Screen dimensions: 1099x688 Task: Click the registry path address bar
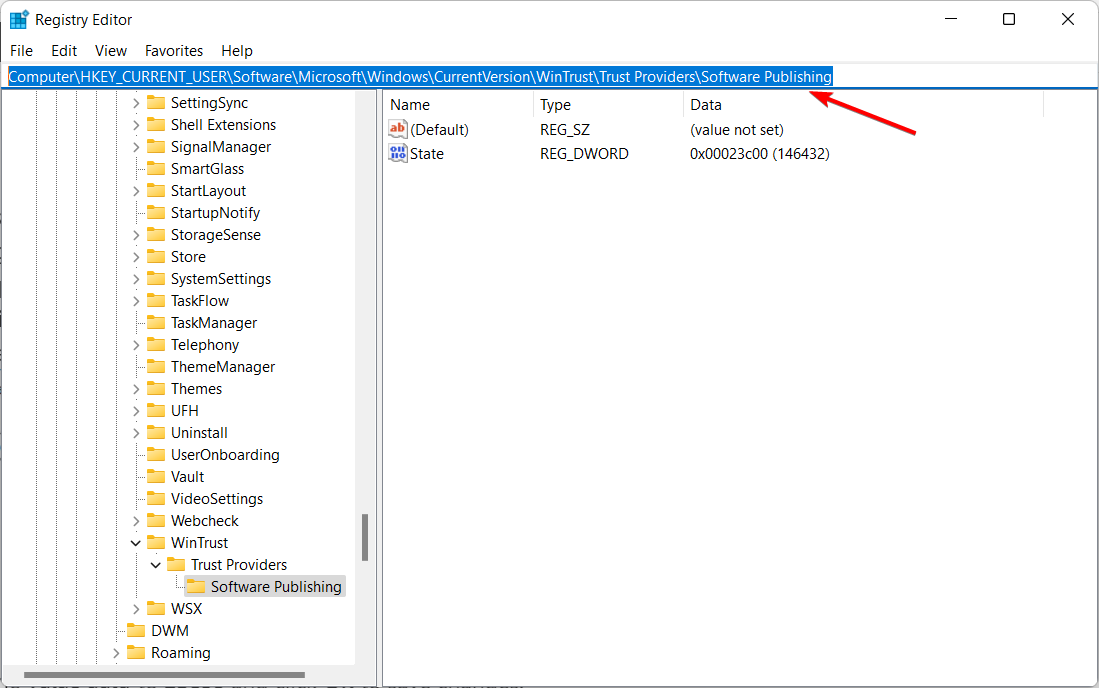click(x=550, y=76)
